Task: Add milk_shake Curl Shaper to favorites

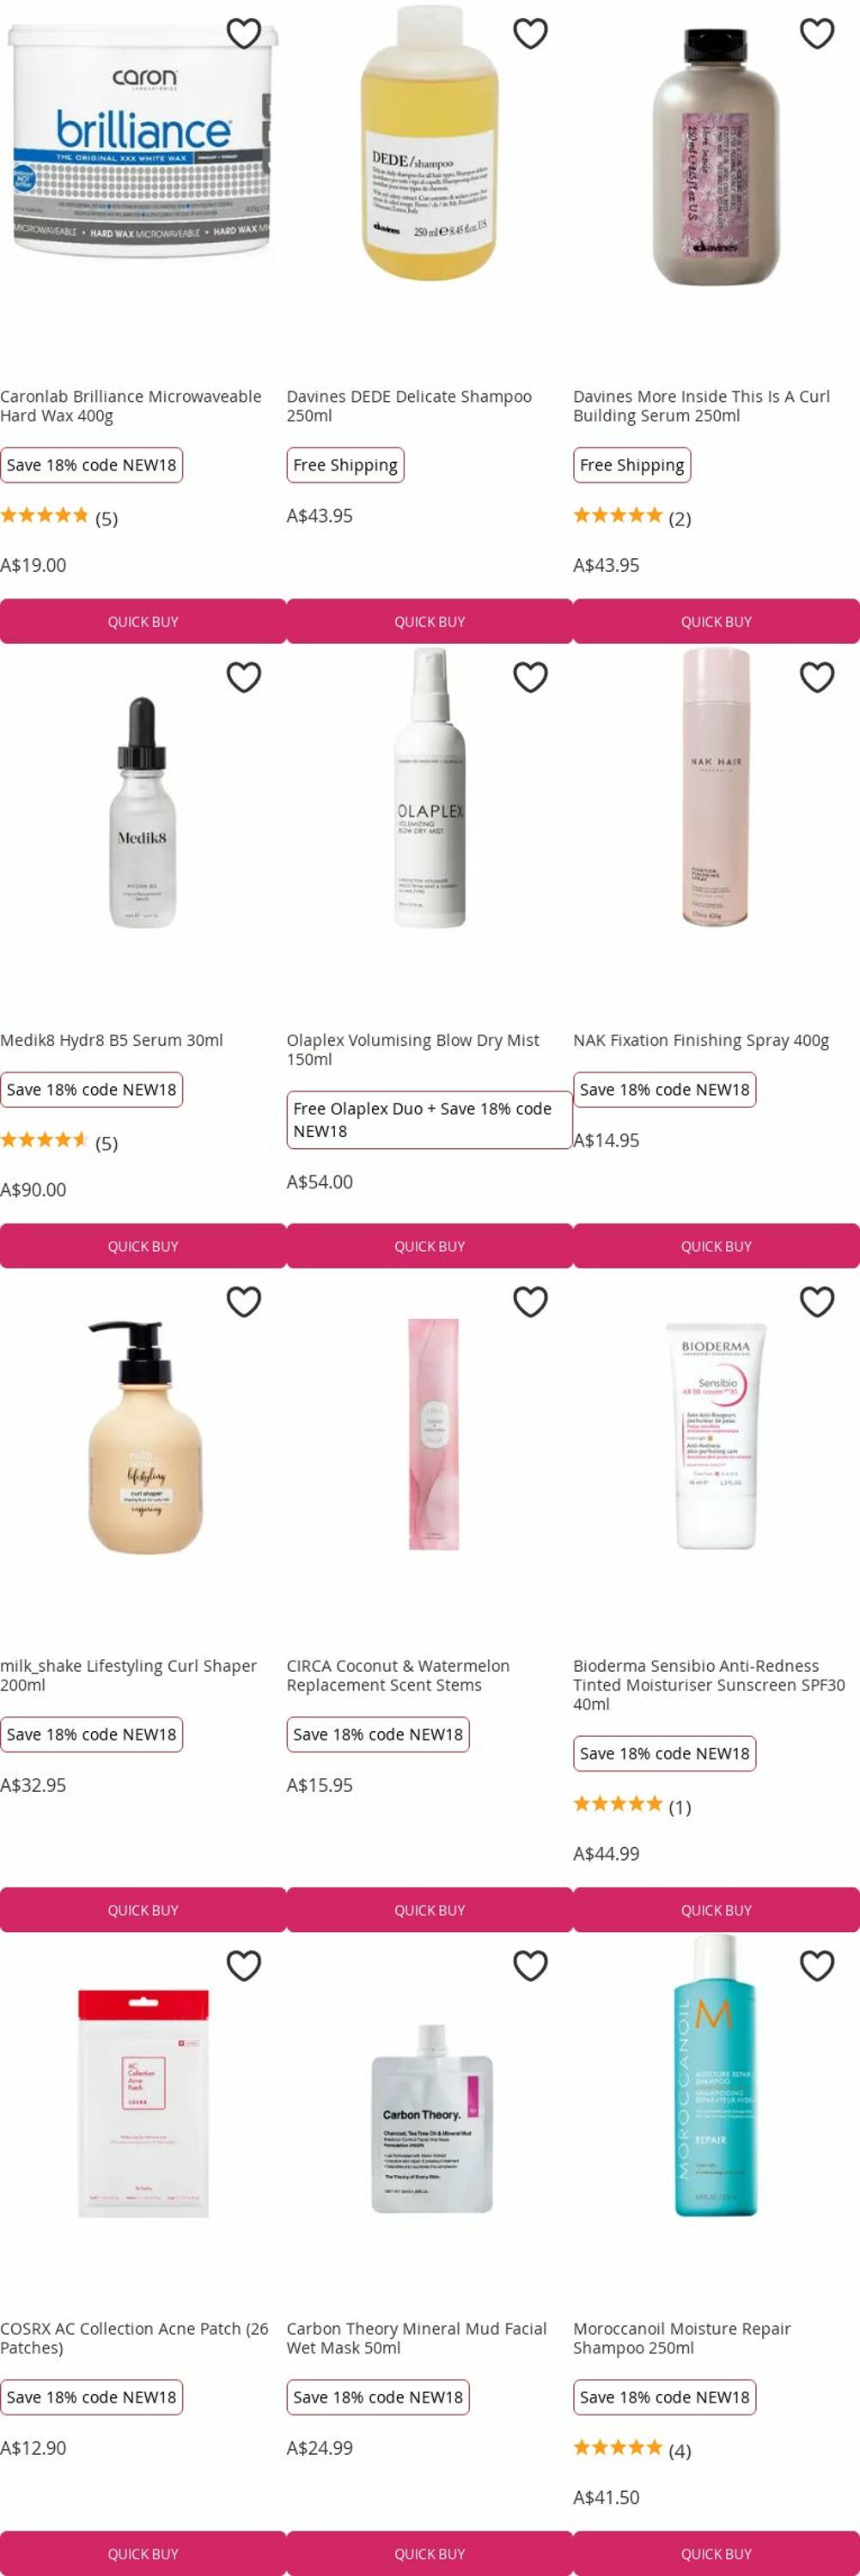Action: pyautogui.click(x=244, y=1301)
